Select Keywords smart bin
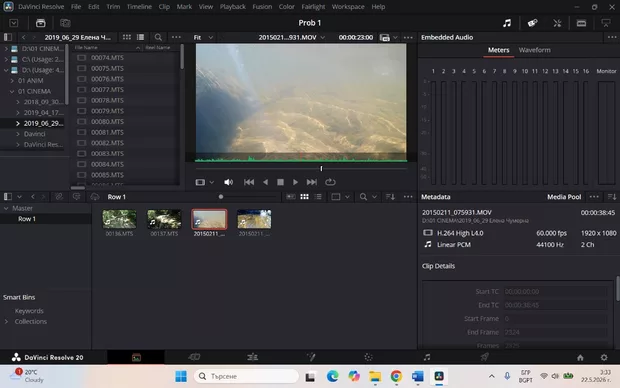The width and height of the screenshot is (620, 388). point(29,311)
